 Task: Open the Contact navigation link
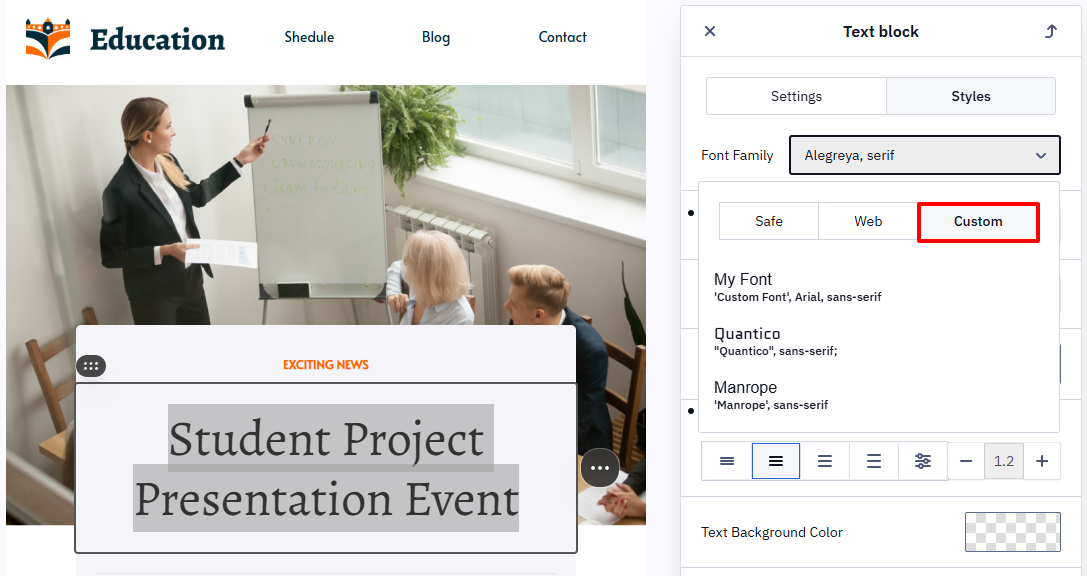562,37
